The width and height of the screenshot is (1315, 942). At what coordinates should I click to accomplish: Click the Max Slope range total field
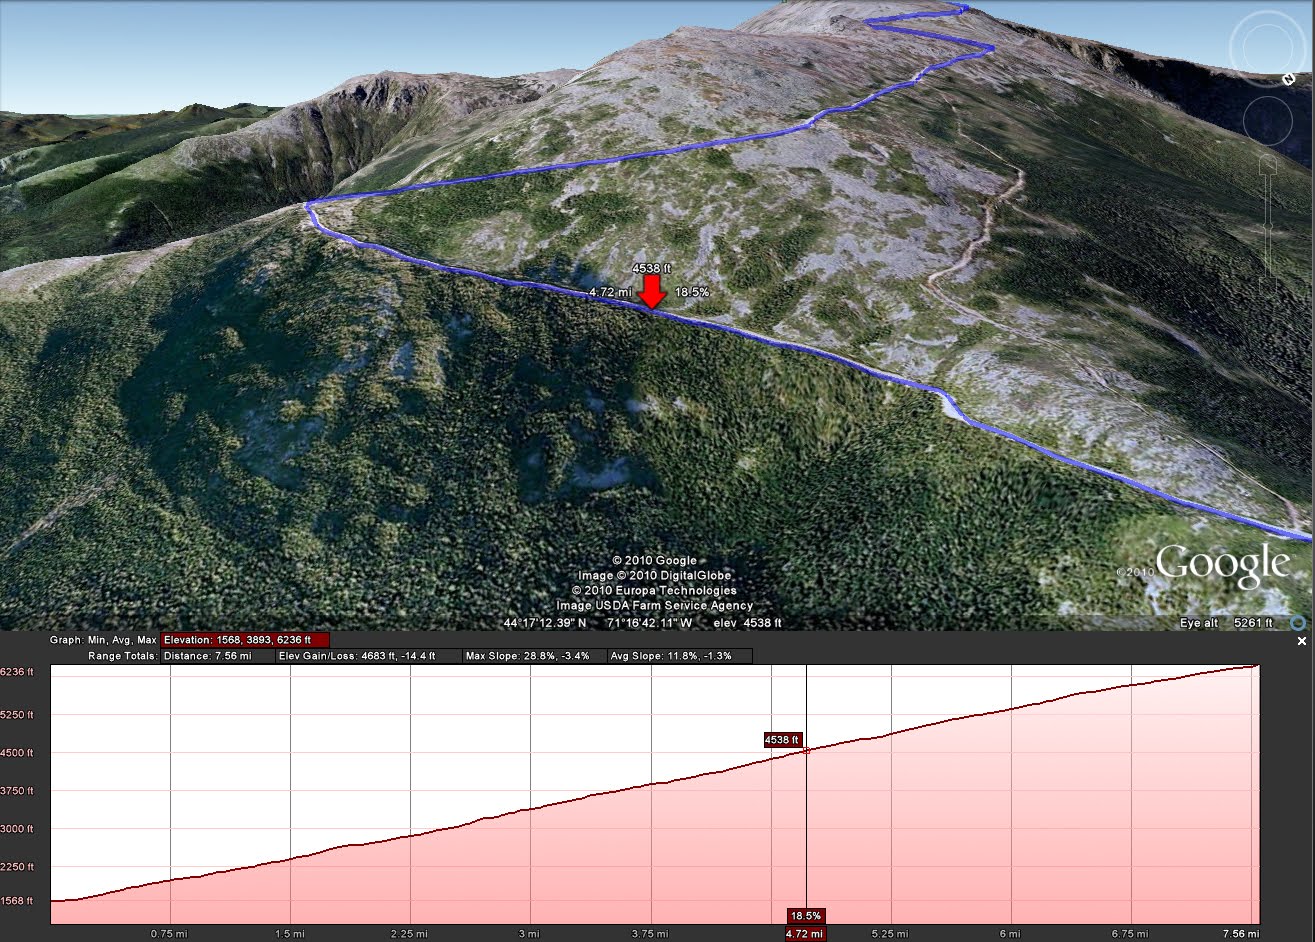(534, 656)
